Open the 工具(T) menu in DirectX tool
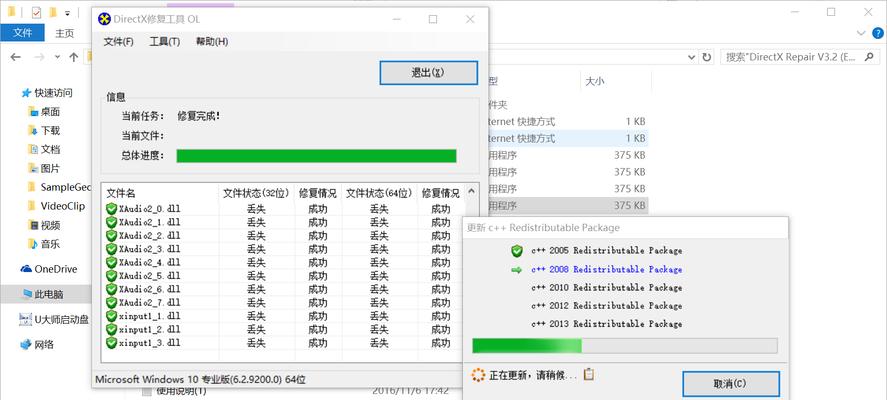Image resolution: width=887 pixels, height=400 pixels. pos(165,41)
